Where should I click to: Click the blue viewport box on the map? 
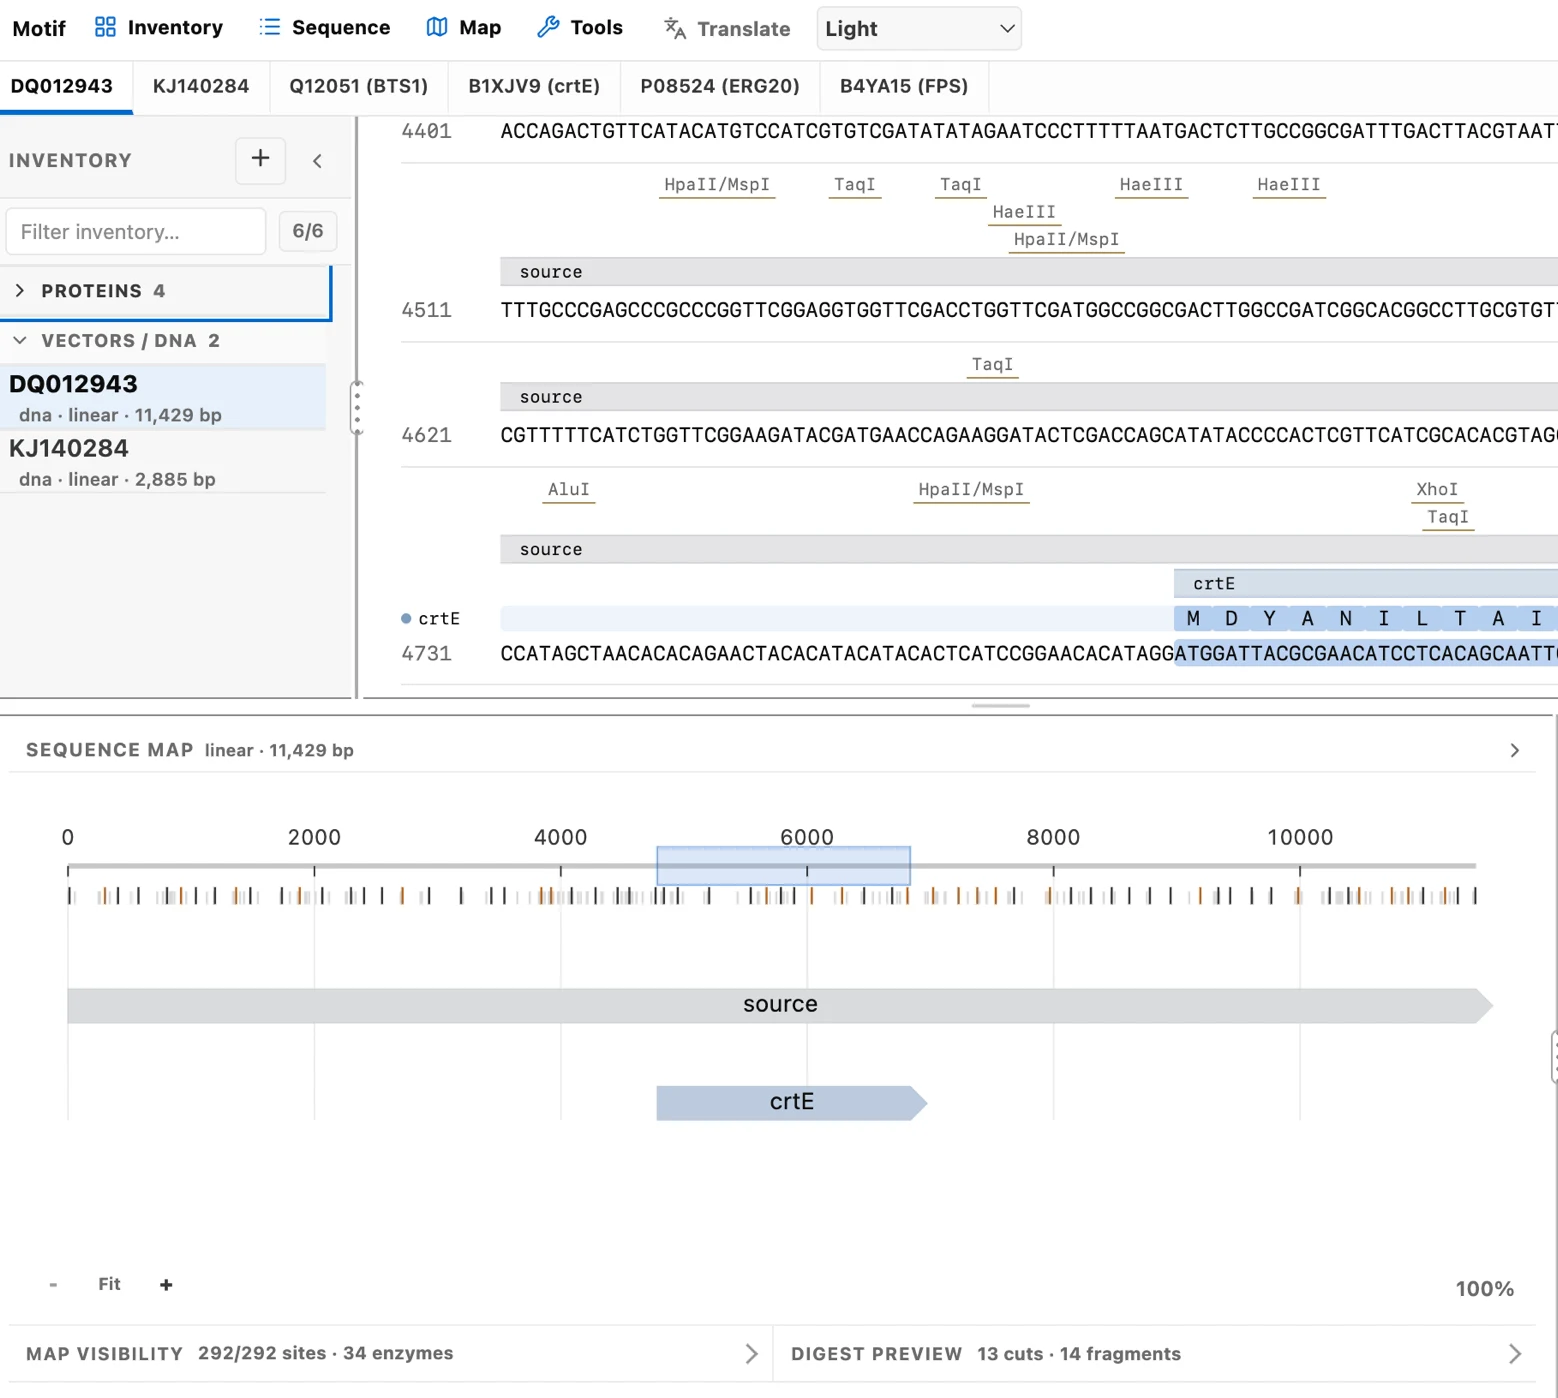[783, 865]
